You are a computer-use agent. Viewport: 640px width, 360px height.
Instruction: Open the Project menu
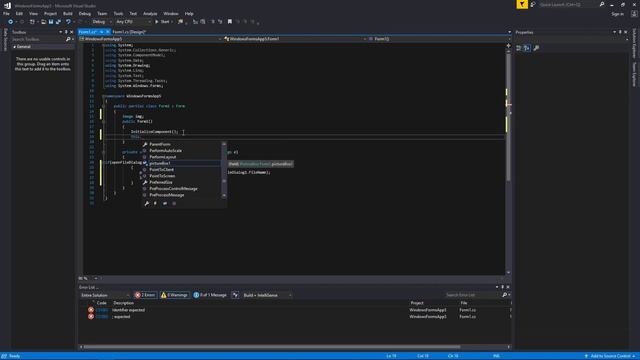(50, 13)
